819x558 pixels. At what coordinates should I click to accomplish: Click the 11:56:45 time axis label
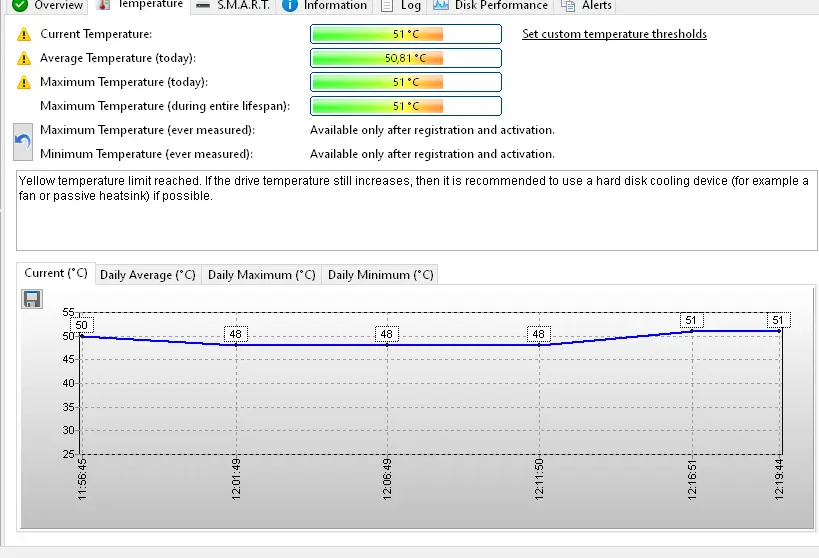pyautogui.click(x=82, y=479)
